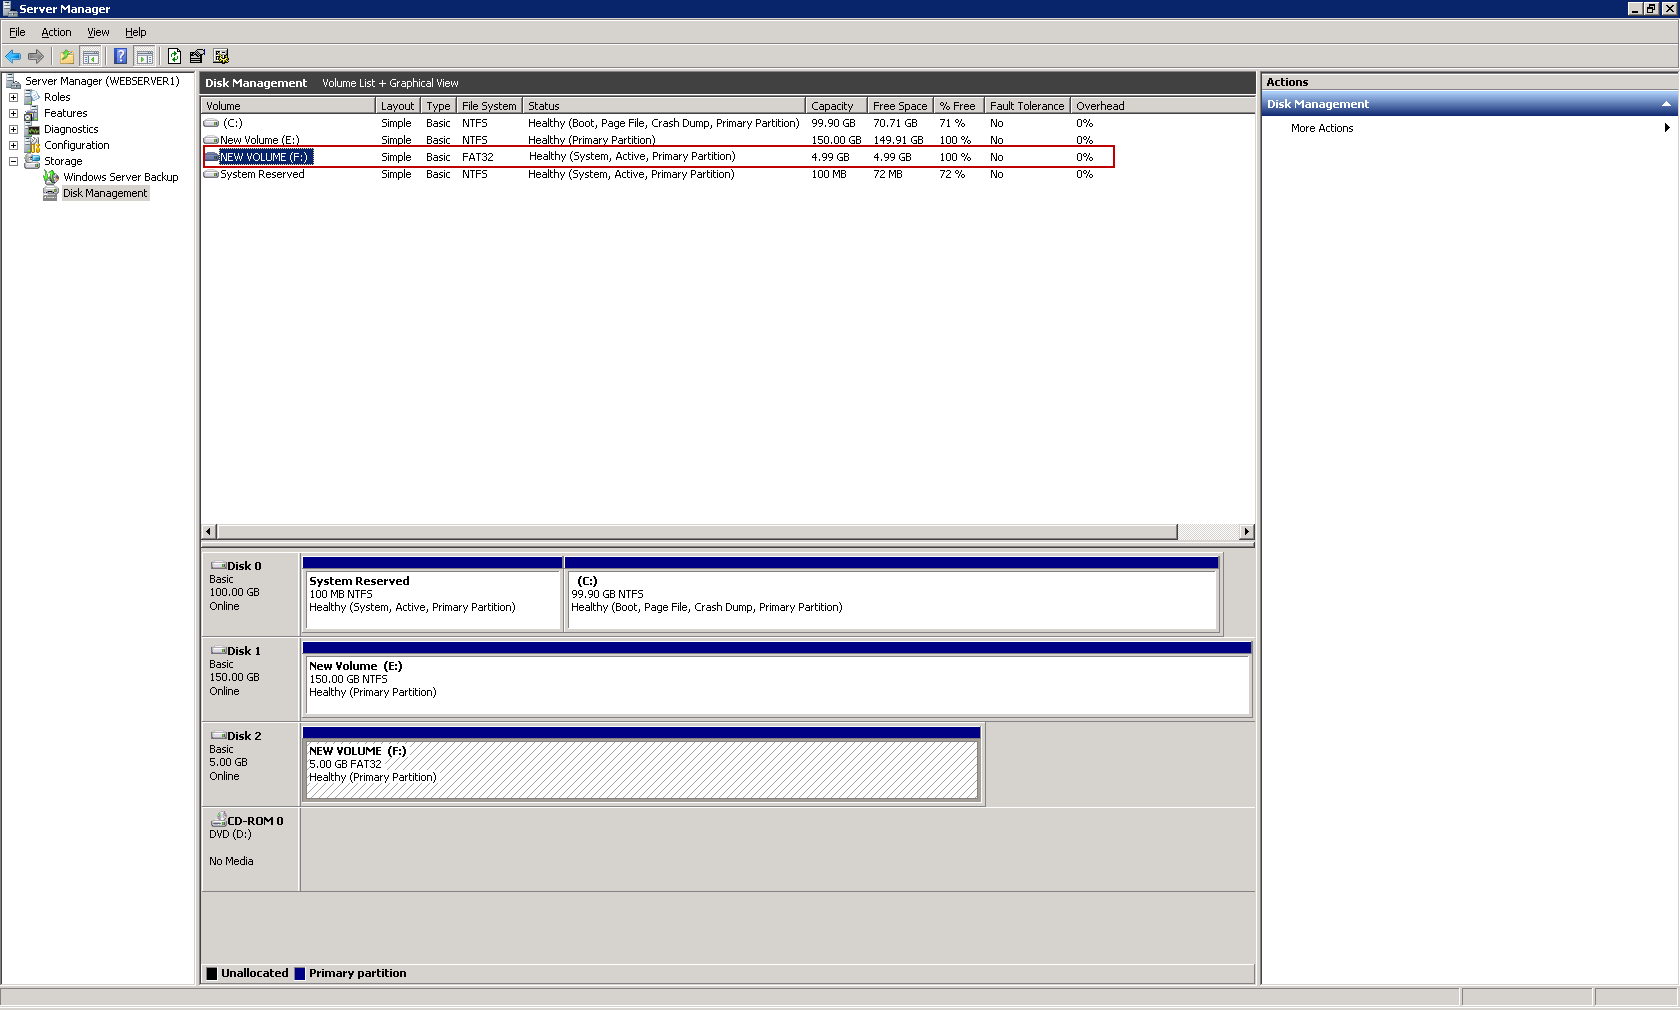
Task: Click the Windows Server Backup icon
Action: point(51,177)
